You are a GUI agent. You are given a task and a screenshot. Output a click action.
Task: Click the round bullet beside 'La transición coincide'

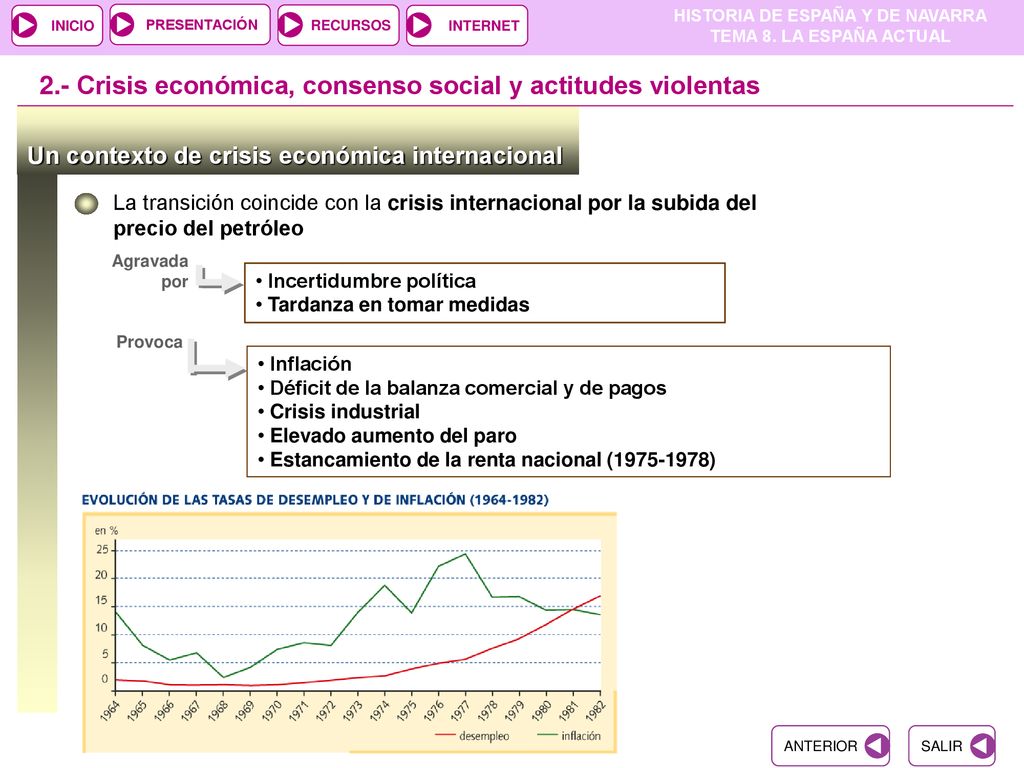[x=86, y=204]
